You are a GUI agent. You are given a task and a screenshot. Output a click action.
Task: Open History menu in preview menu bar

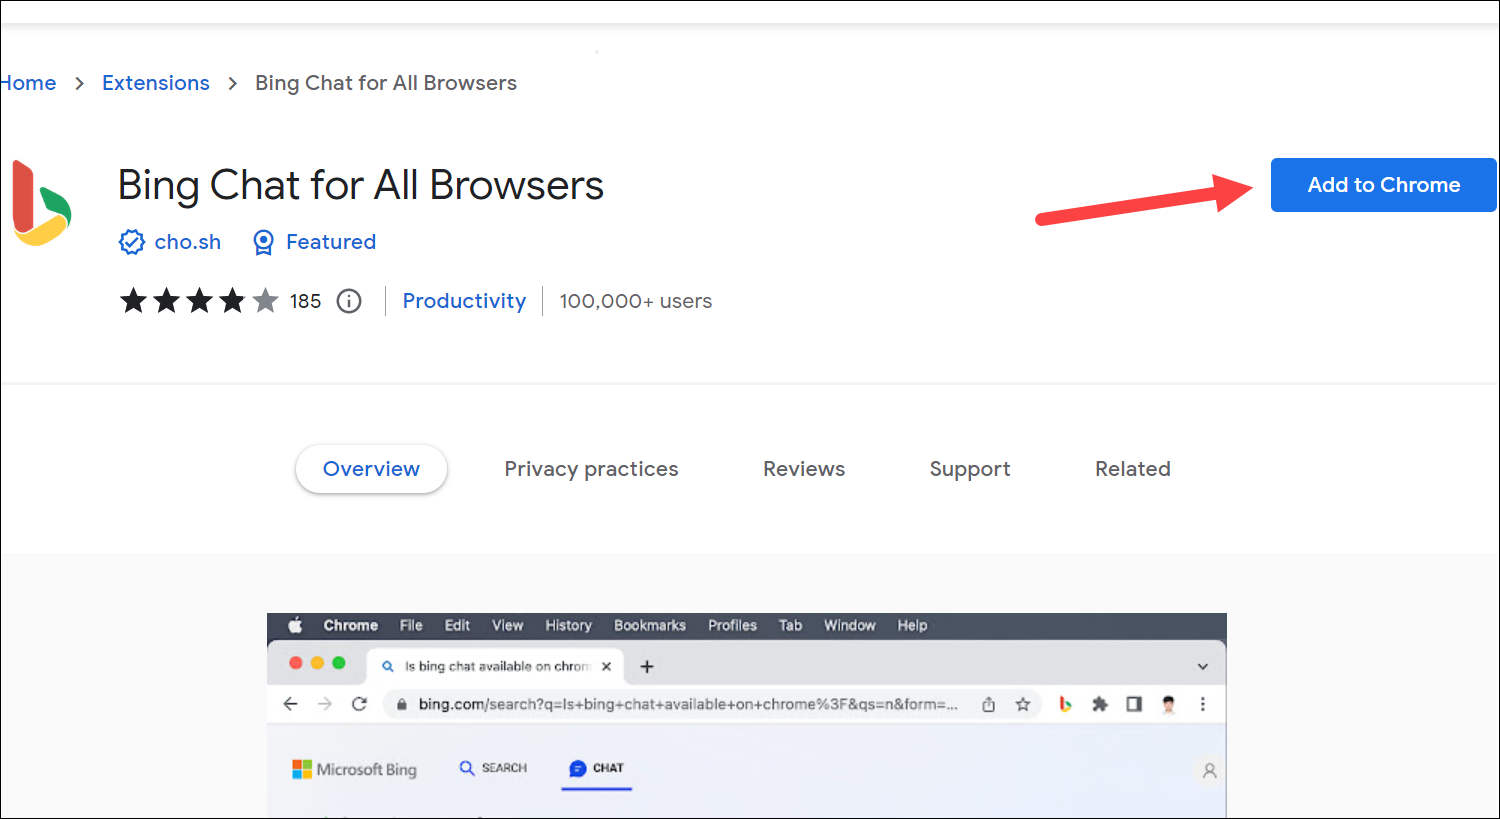click(569, 625)
